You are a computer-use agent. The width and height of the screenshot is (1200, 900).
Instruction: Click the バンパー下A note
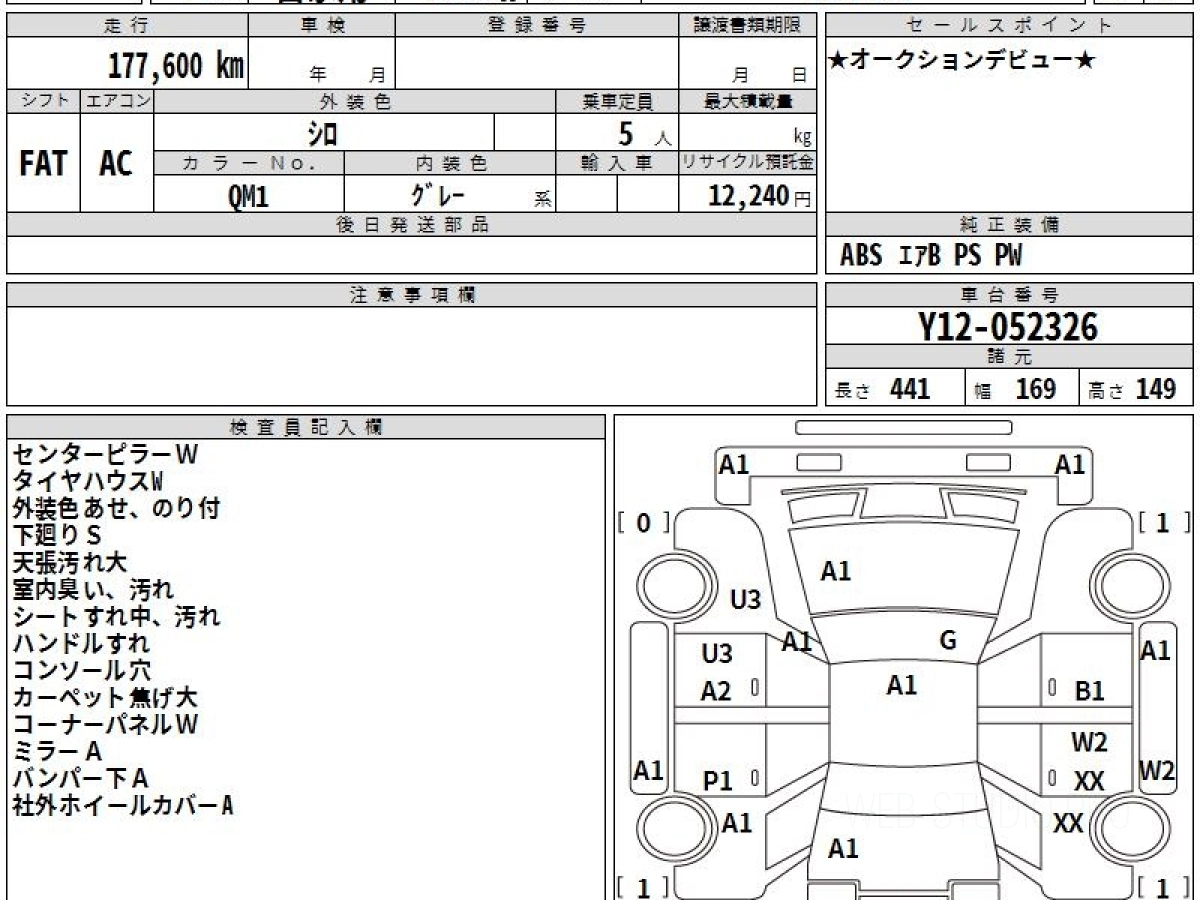pyautogui.click(x=80, y=778)
